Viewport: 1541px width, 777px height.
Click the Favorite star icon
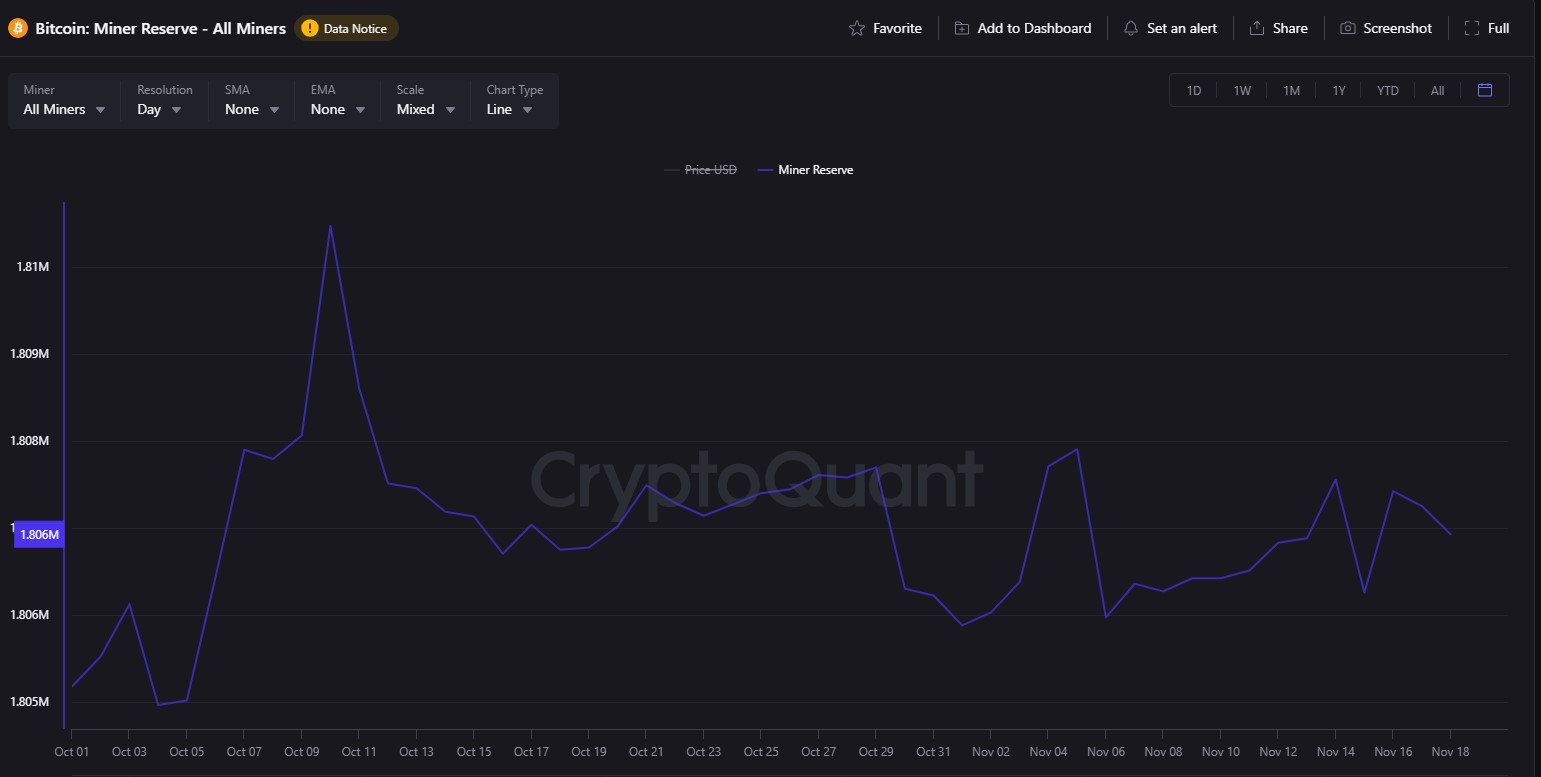click(x=857, y=28)
